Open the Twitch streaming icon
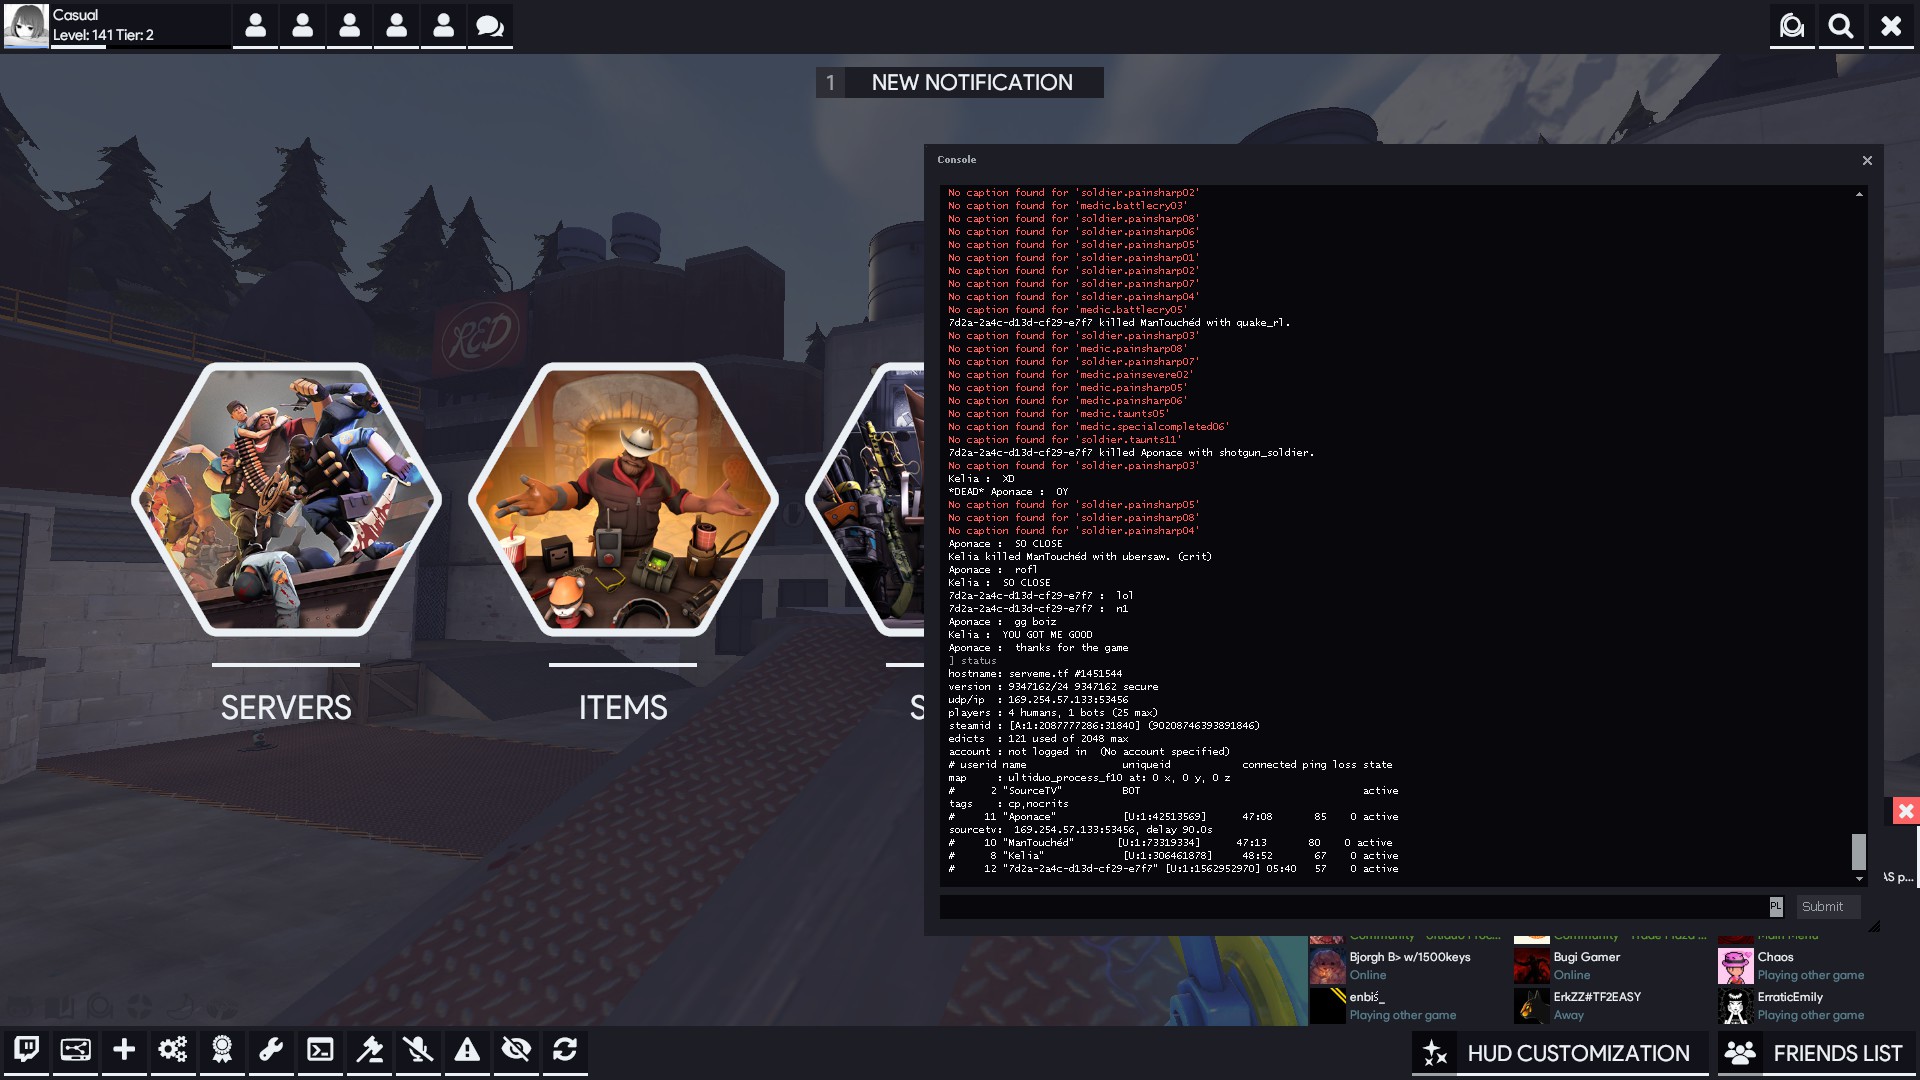 27,1049
